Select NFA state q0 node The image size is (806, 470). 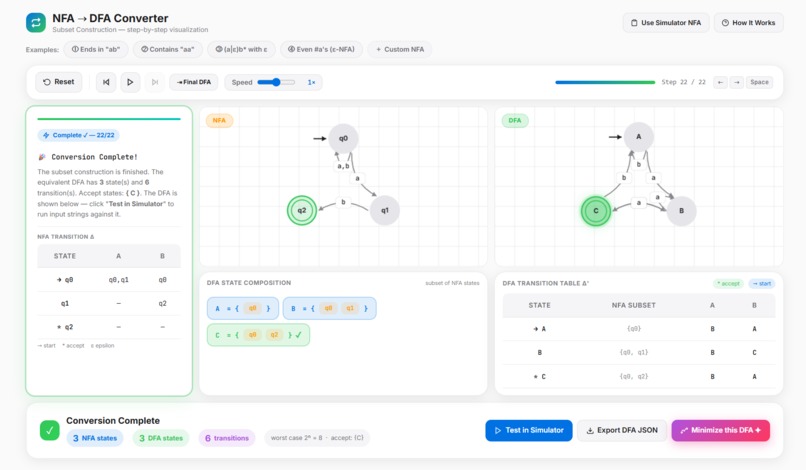point(343,138)
